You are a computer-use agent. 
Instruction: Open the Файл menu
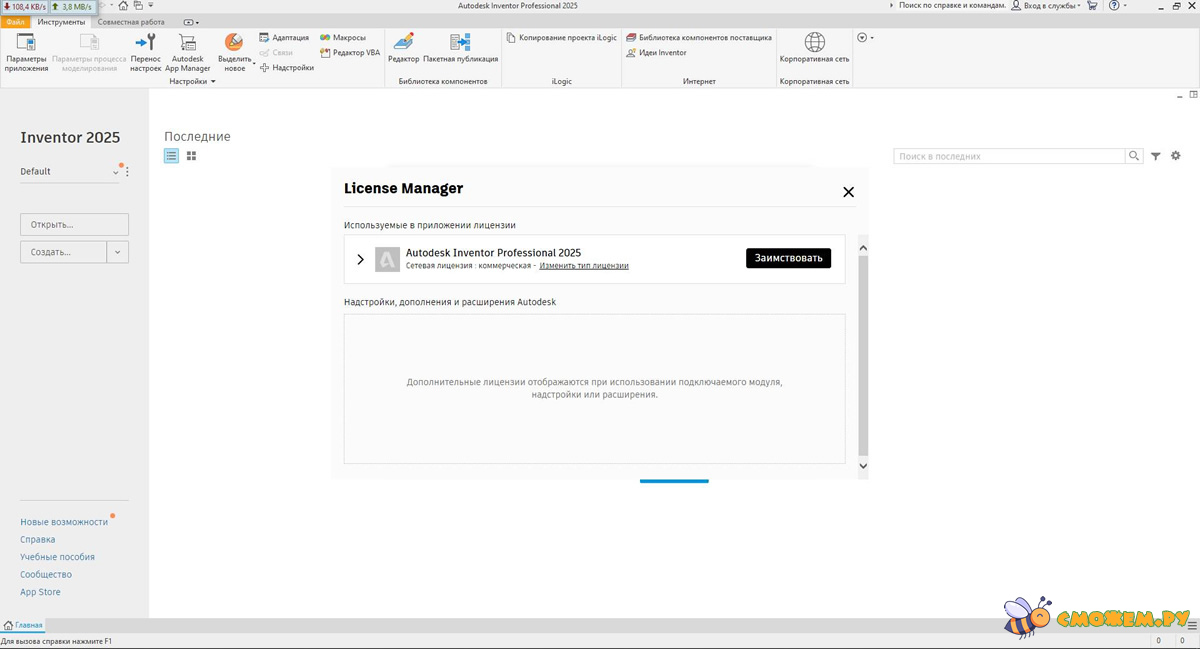[15, 22]
